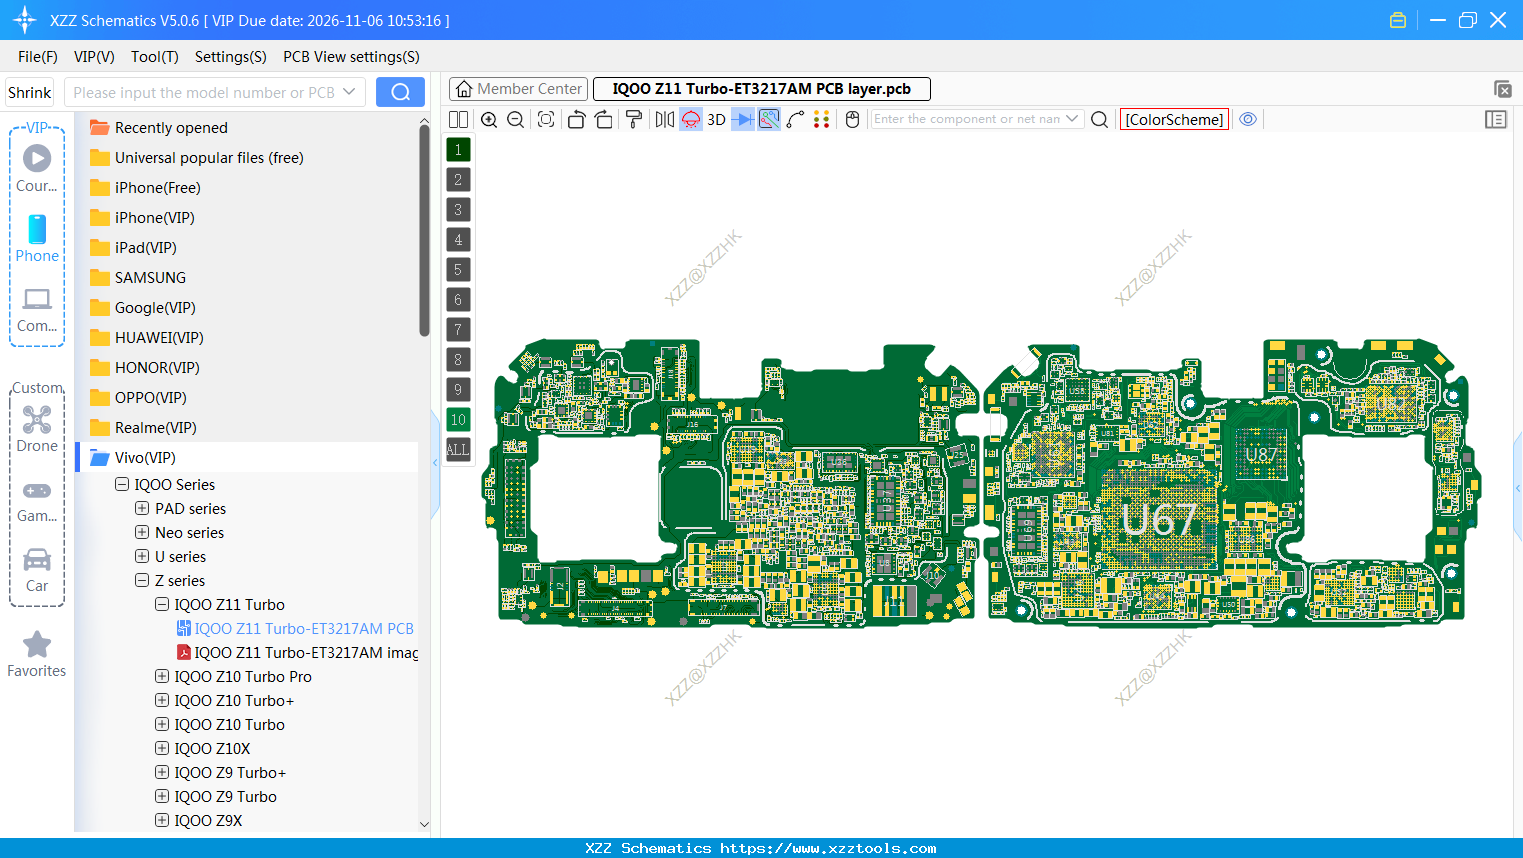
Task: Open the colored dots net color icon
Action: pyautogui.click(x=822, y=119)
